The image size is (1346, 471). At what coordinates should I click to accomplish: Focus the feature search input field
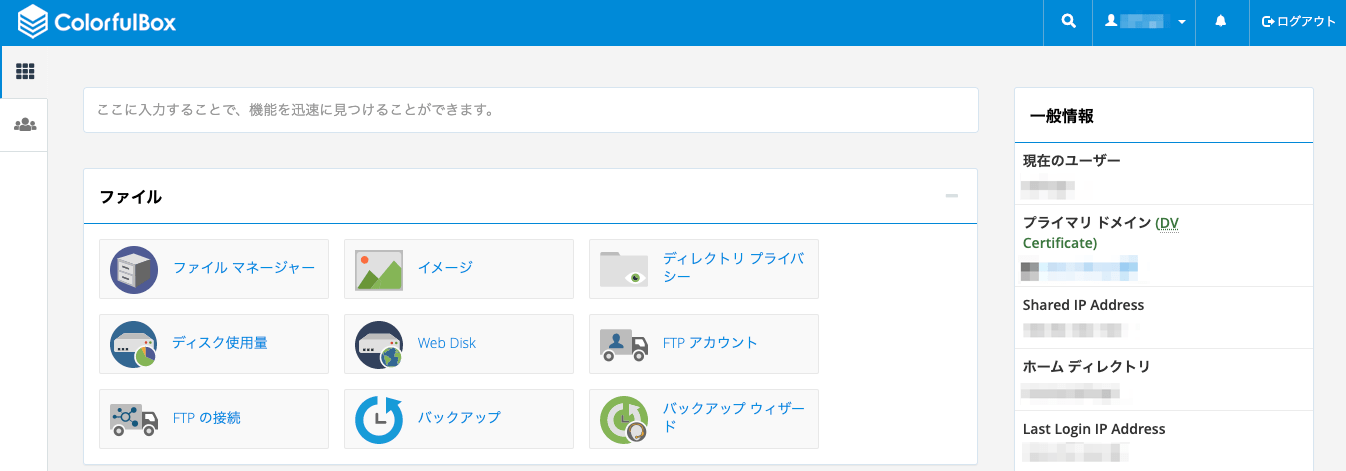pyautogui.click(x=530, y=110)
